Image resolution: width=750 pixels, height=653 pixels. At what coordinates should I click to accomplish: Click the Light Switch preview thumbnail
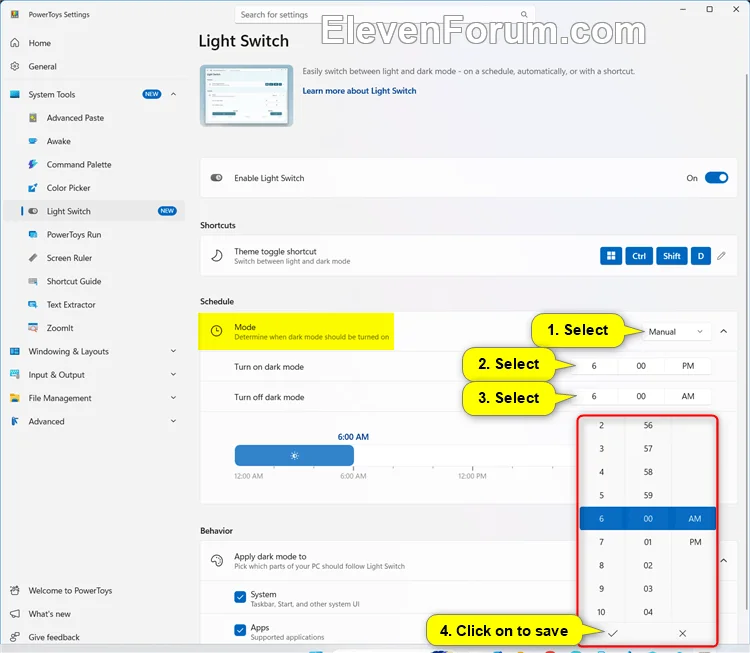(246, 96)
